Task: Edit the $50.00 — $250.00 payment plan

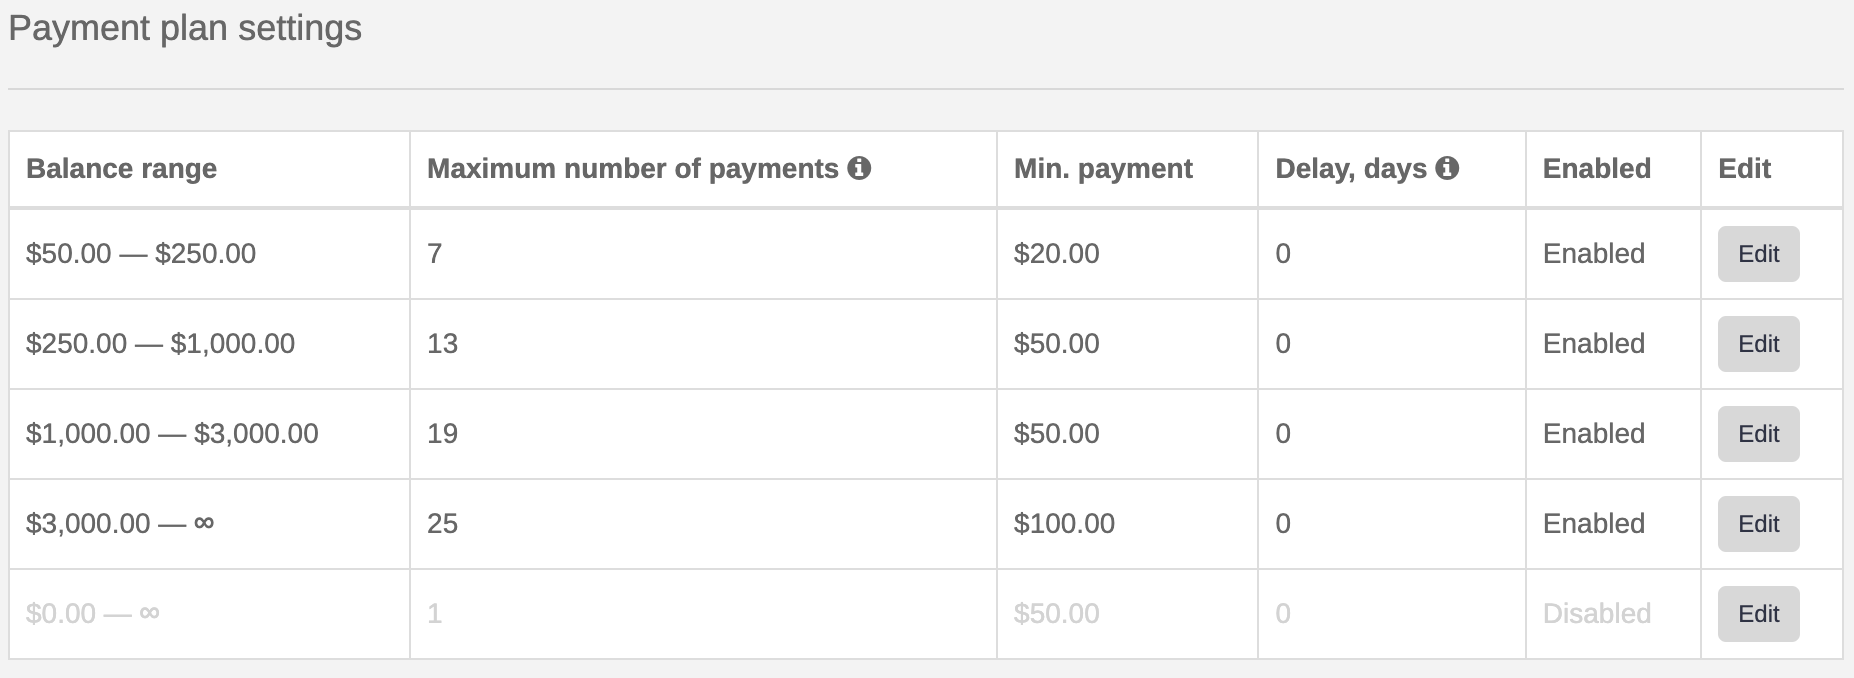Action: click(1759, 254)
